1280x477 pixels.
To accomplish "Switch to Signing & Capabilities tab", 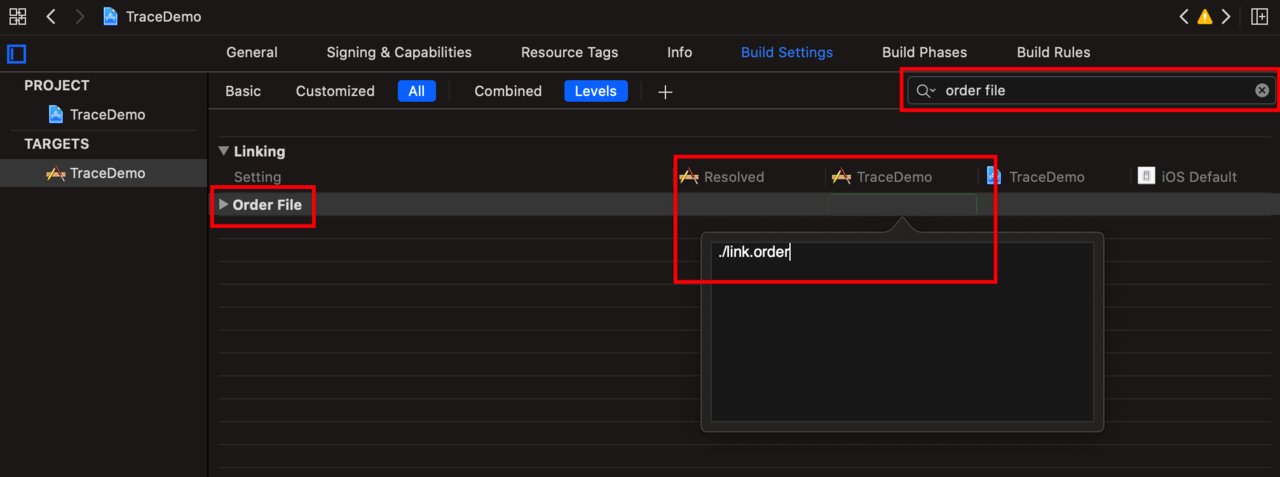I will coord(399,52).
